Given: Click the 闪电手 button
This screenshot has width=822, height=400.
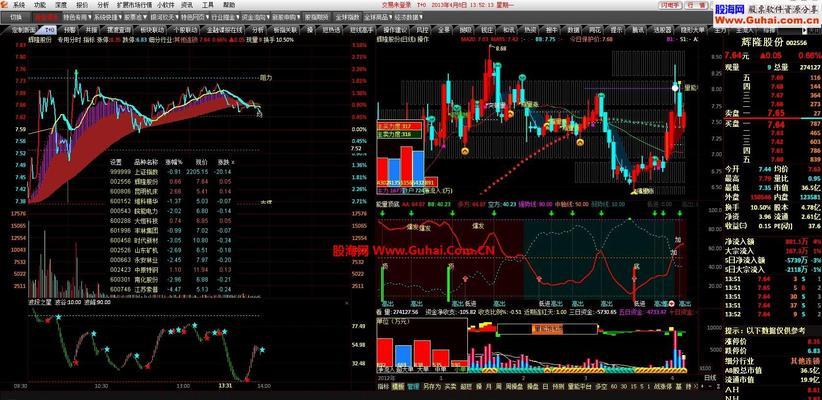Looking at the screenshot, I should (x=670, y=4).
